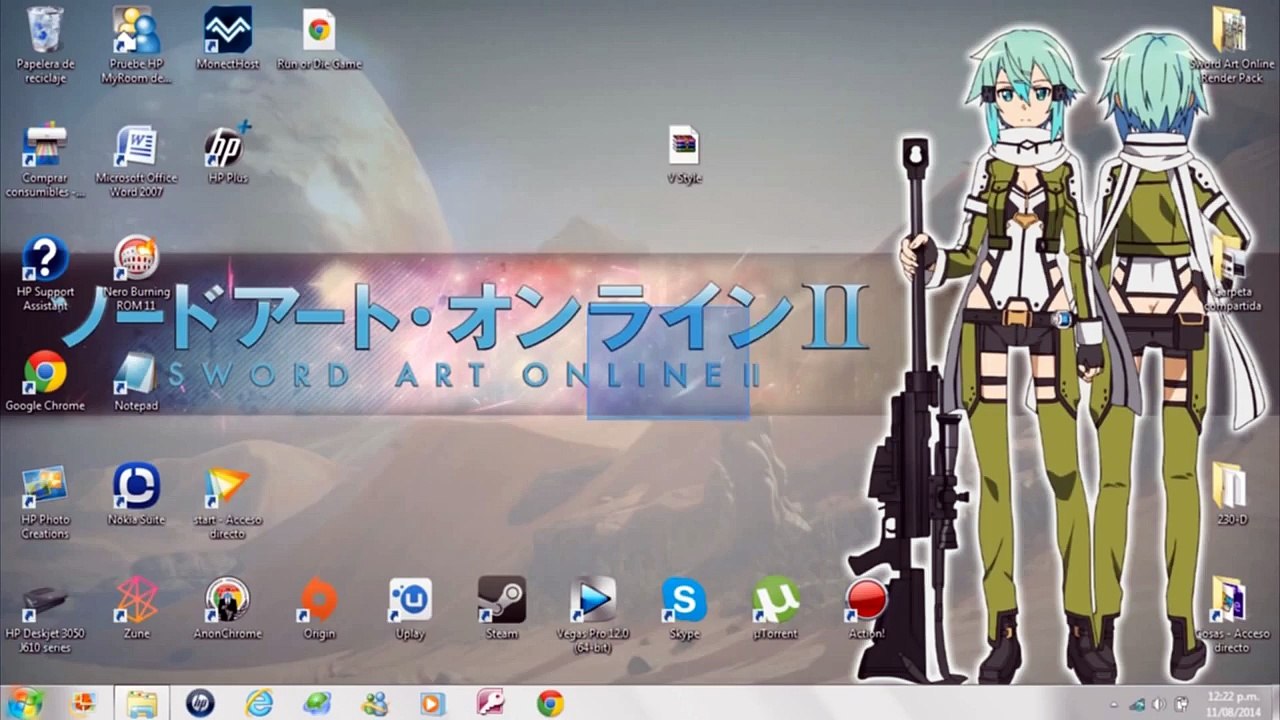Select the Zune desktop shortcut
The height and width of the screenshot is (720, 1280).
coord(136,609)
